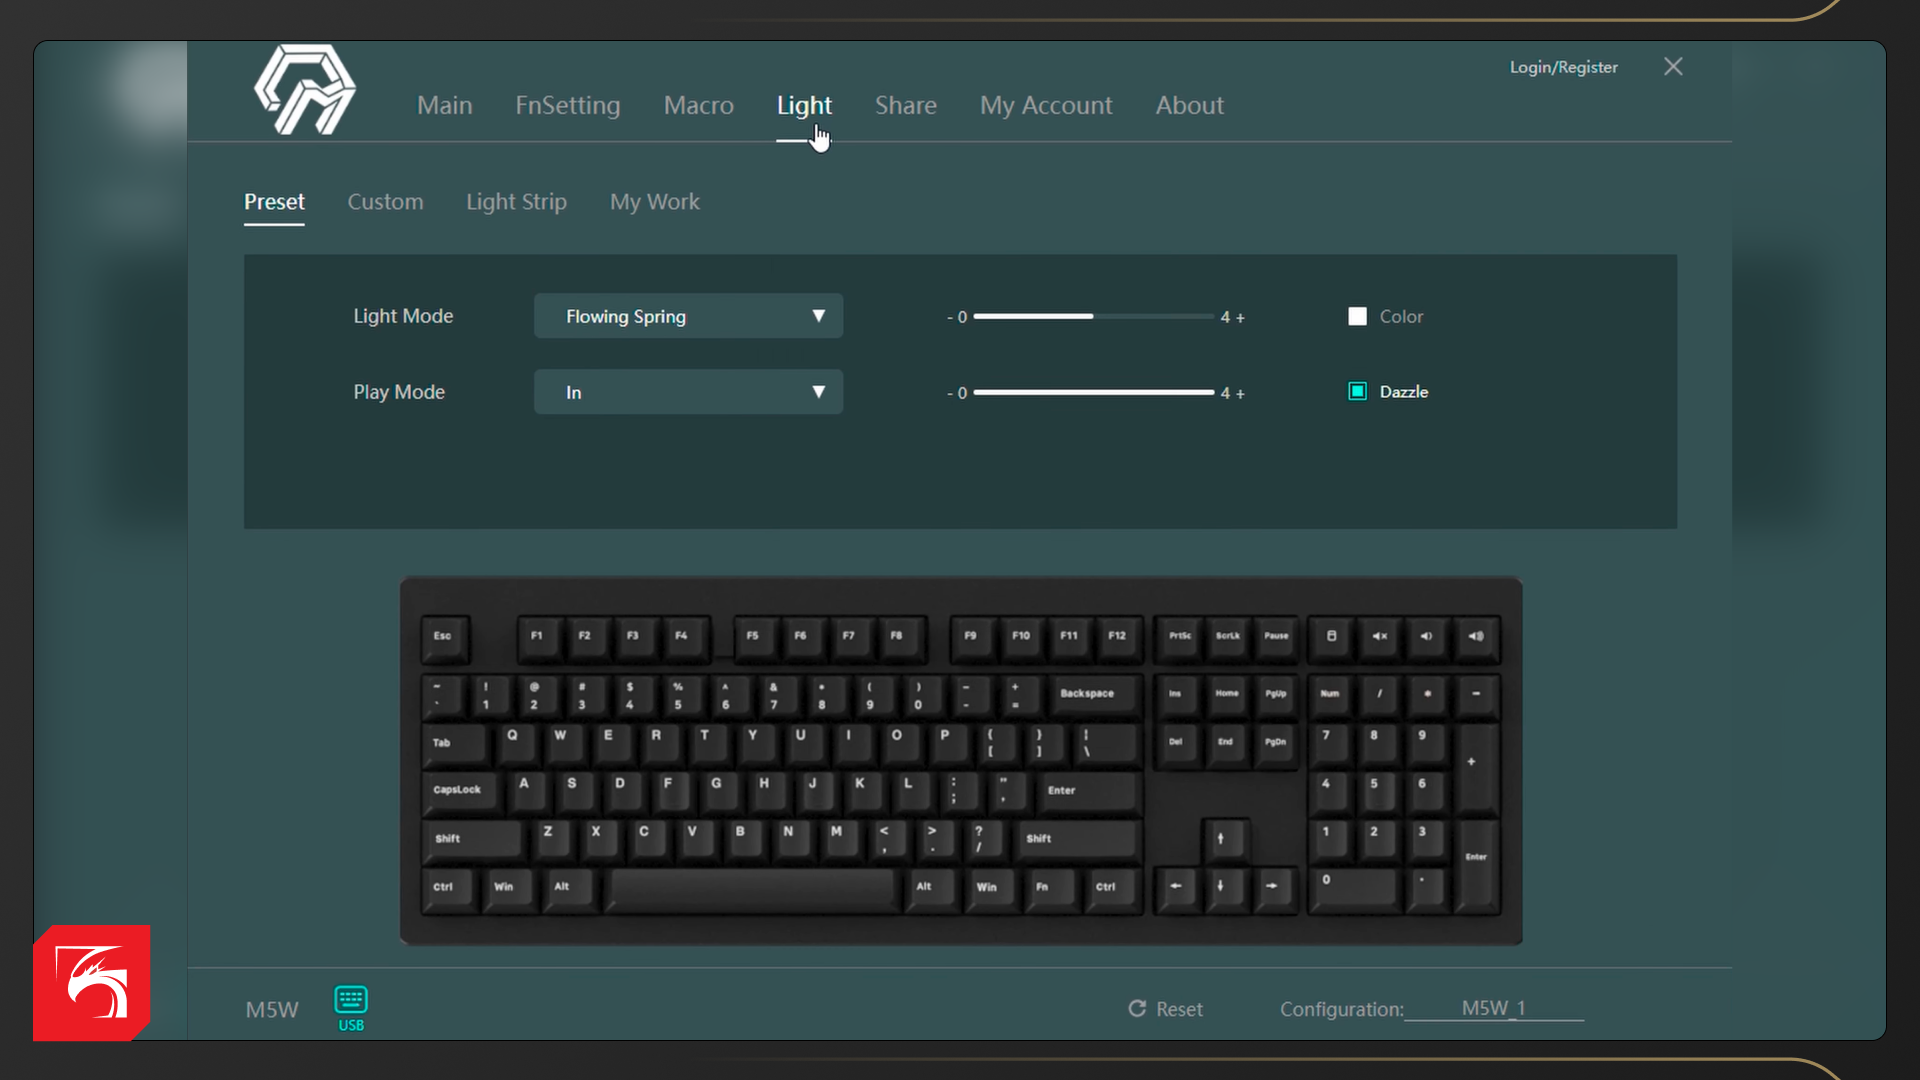The width and height of the screenshot is (1920, 1080).
Task: Select the Esc key on keyboard image
Action: point(445,638)
